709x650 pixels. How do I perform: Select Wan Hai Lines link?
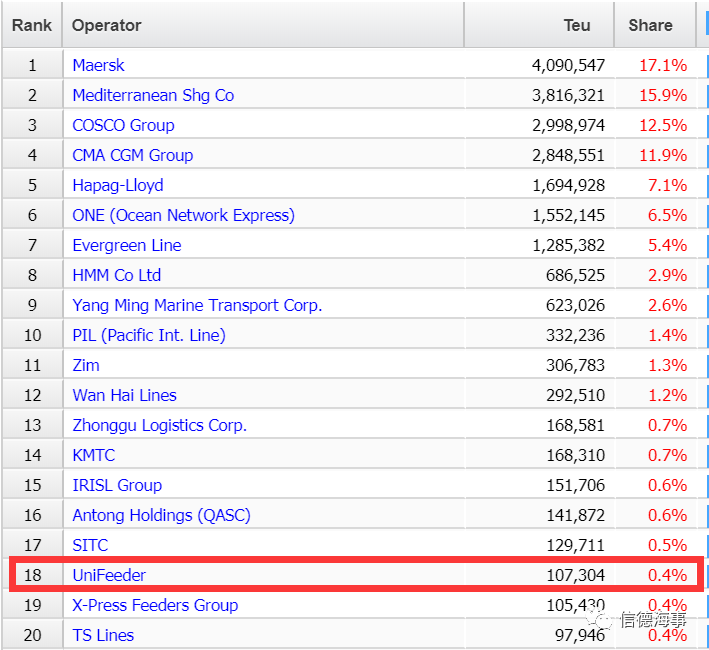click(124, 396)
